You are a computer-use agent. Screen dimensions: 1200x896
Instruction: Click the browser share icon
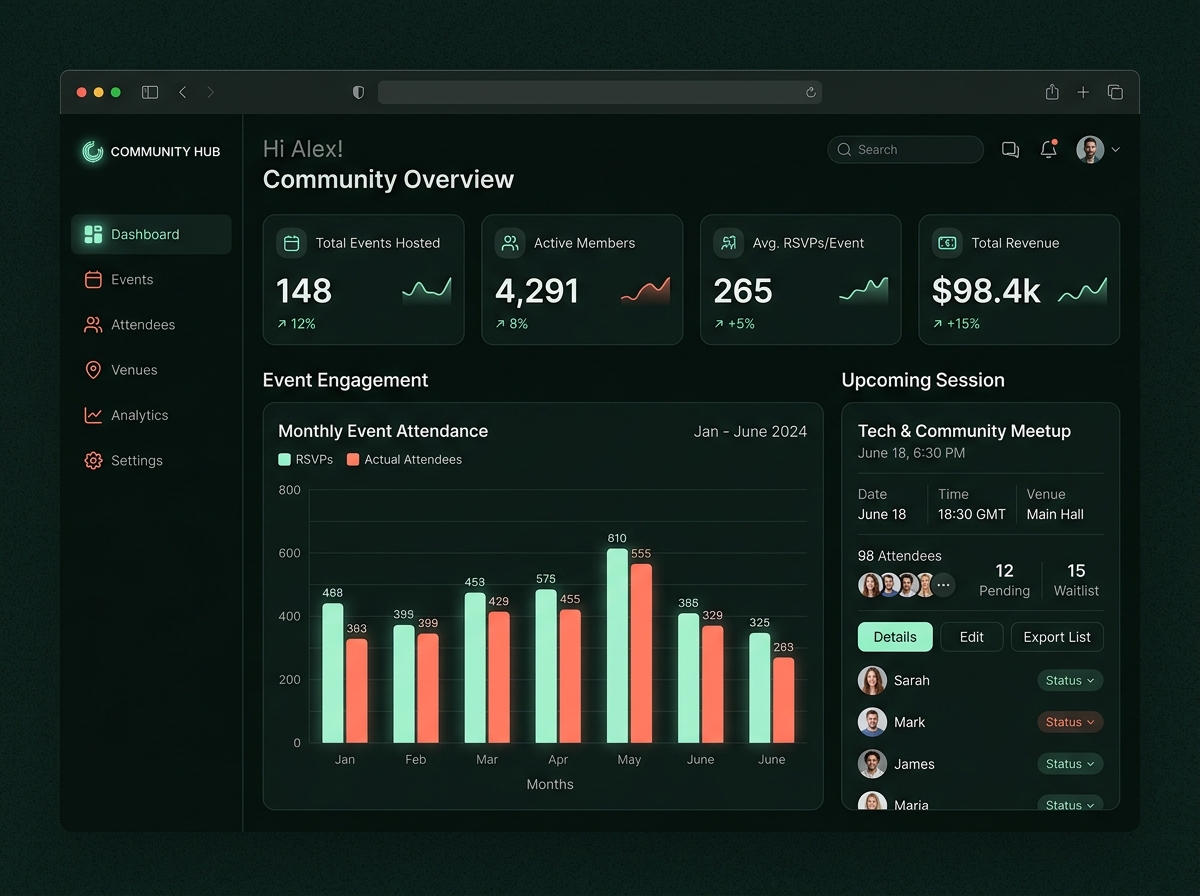1052,92
